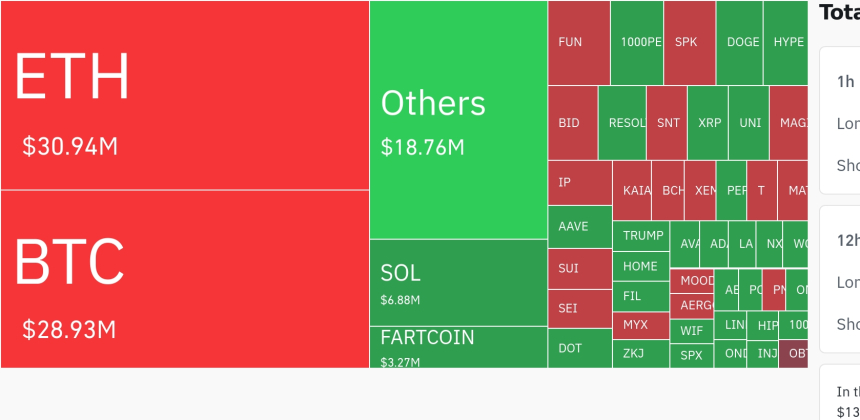Select the UNI tile
The width and height of the screenshot is (860, 420).
click(749, 123)
